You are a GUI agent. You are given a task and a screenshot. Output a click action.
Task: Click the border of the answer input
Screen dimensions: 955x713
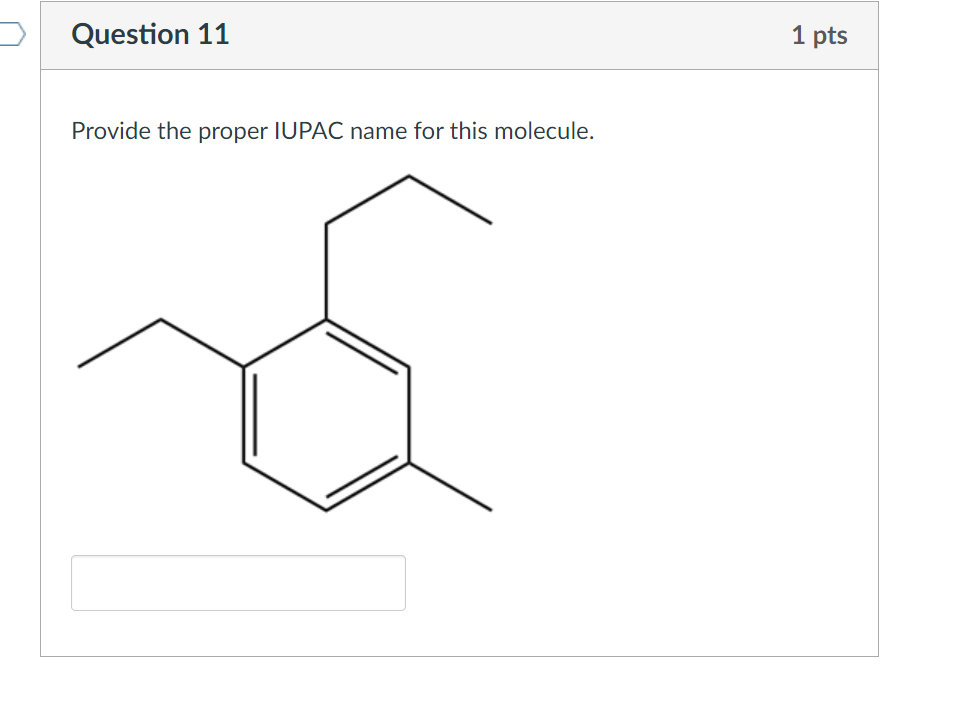pyautogui.click(x=238, y=558)
